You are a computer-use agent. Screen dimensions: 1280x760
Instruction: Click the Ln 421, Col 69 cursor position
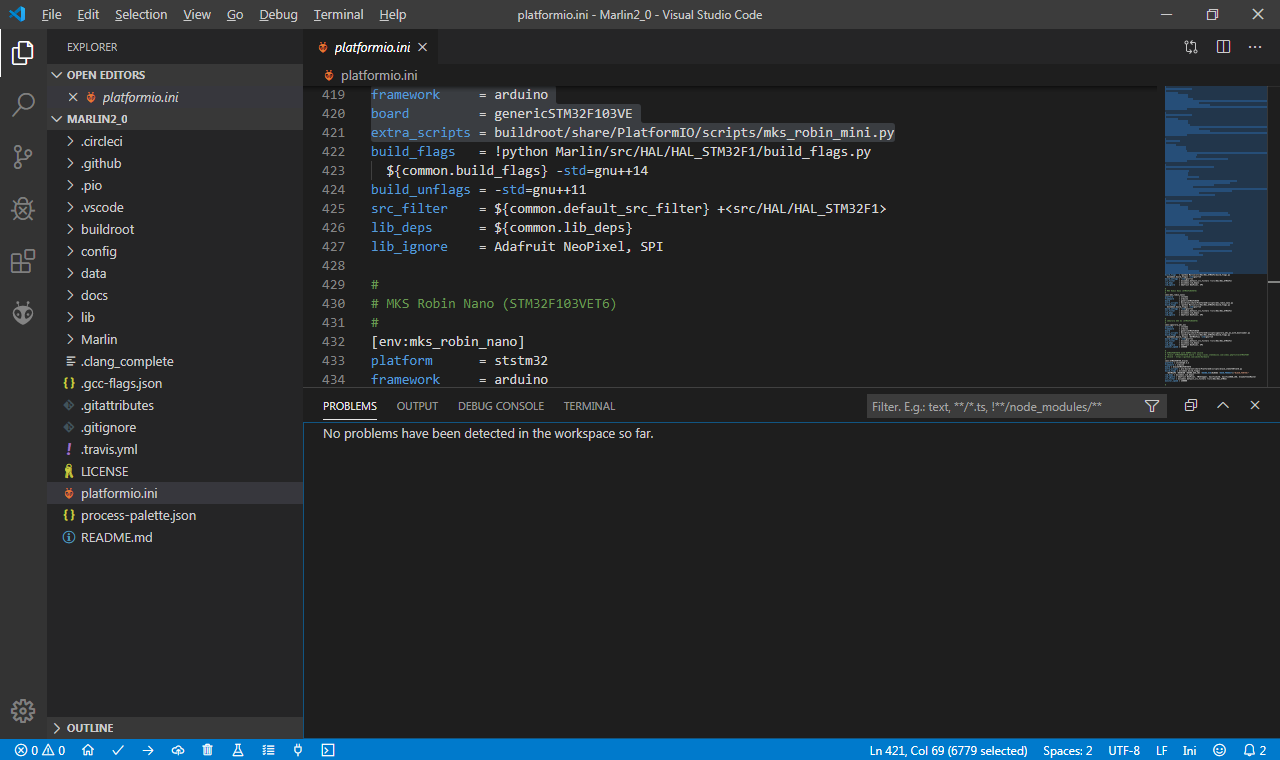tap(948, 750)
